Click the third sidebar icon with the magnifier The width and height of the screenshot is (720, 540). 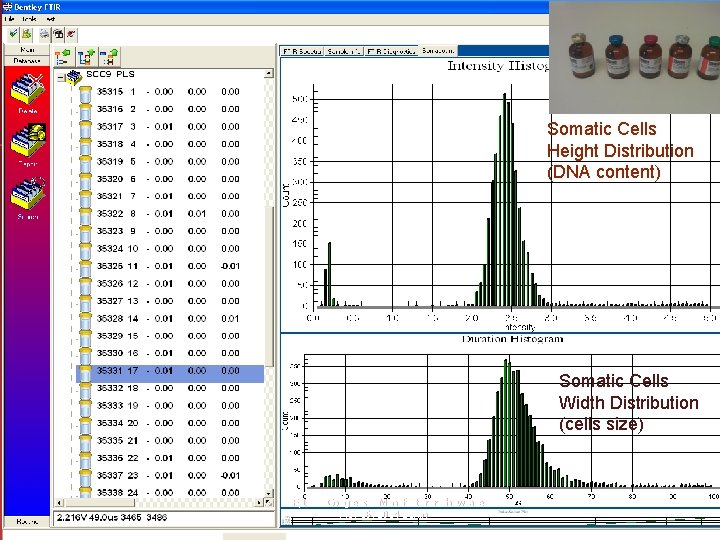tap(28, 193)
